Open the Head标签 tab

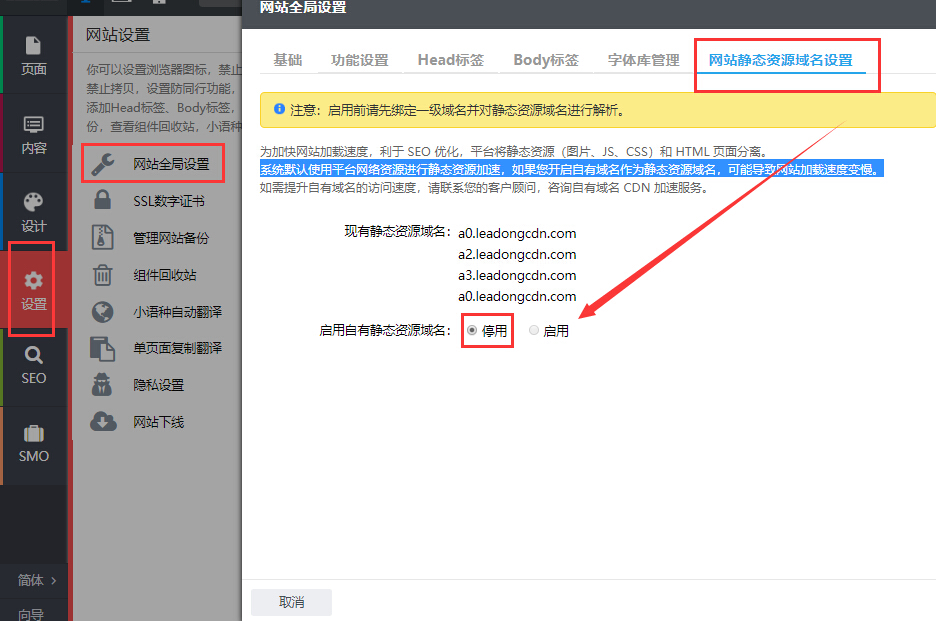click(450, 60)
